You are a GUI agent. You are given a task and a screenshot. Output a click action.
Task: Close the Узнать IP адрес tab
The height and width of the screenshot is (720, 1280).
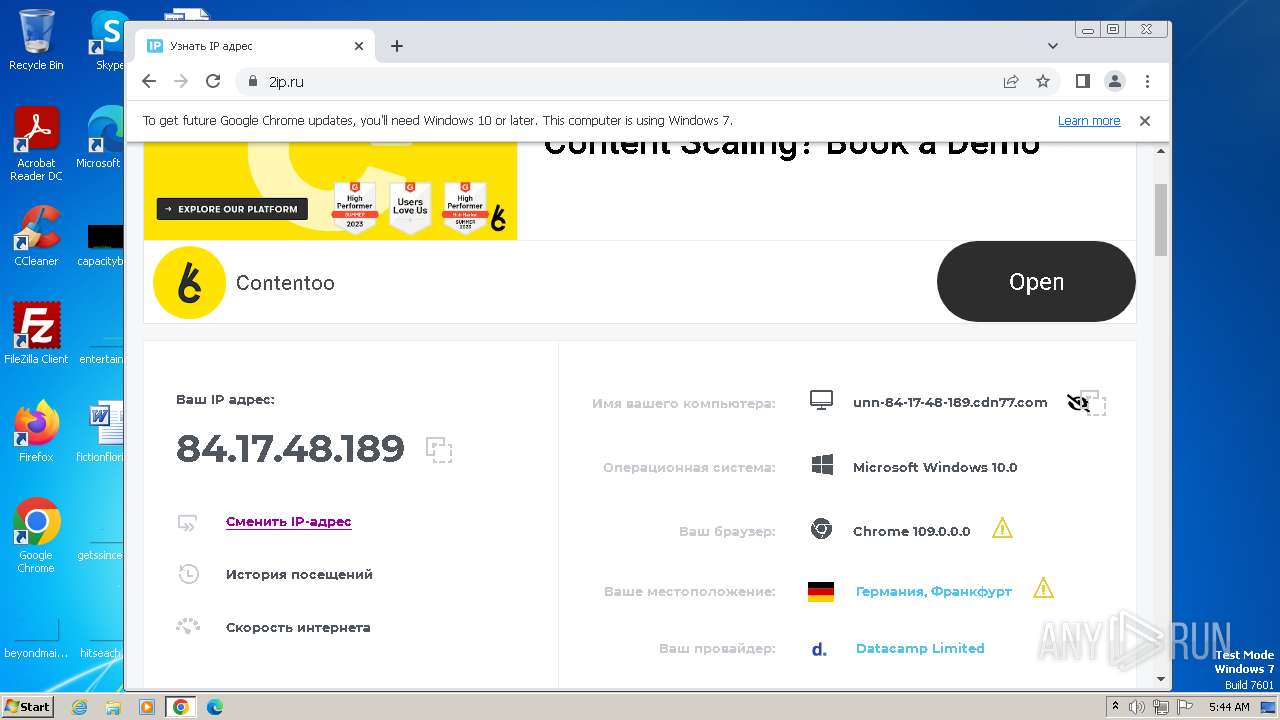[359, 46]
